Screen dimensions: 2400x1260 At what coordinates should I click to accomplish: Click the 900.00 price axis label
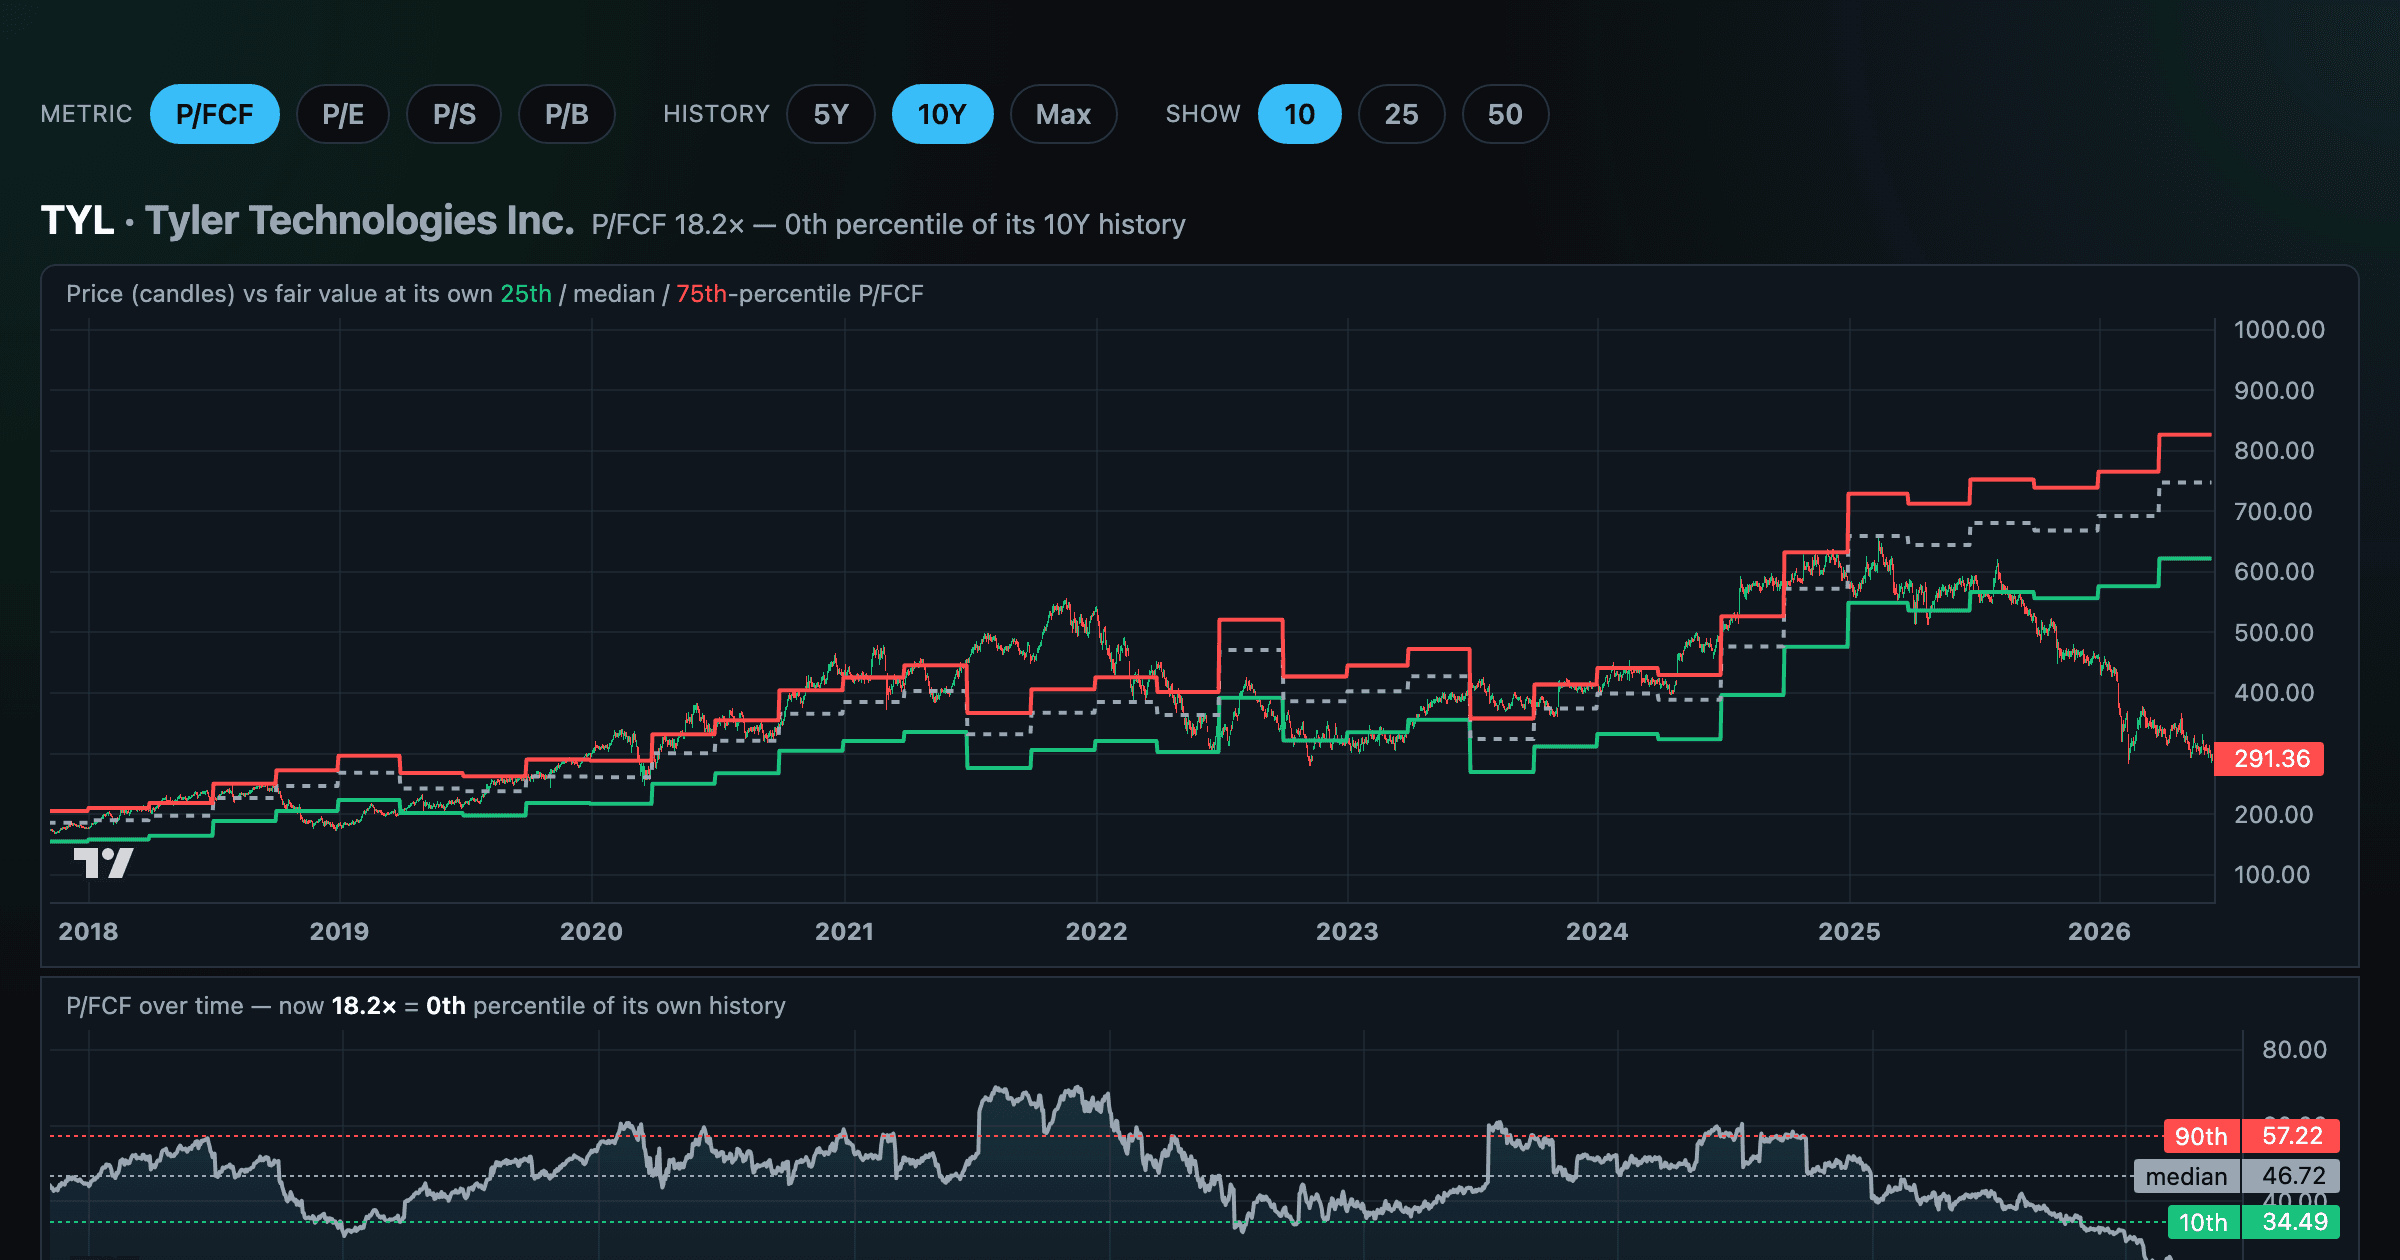[2274, 391]
